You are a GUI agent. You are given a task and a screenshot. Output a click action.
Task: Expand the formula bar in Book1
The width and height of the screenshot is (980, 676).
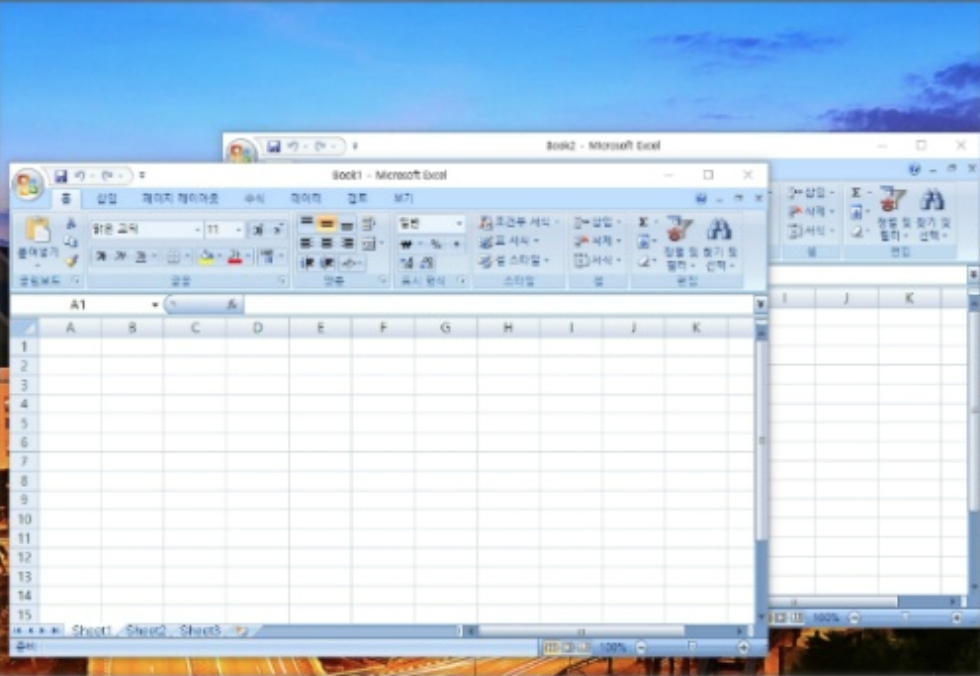[760, 304]
